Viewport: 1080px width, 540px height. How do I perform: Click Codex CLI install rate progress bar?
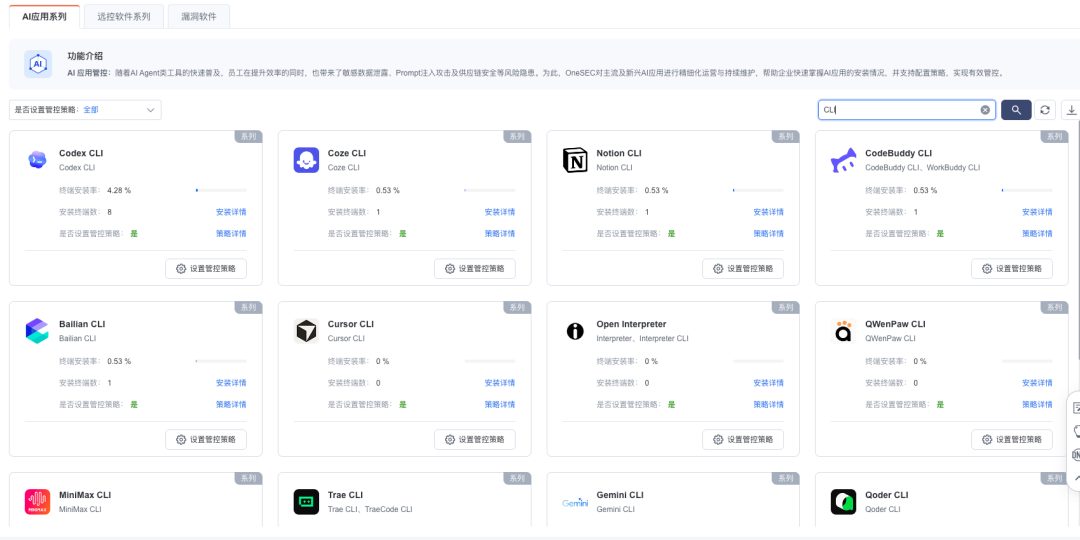coord(221,190)
